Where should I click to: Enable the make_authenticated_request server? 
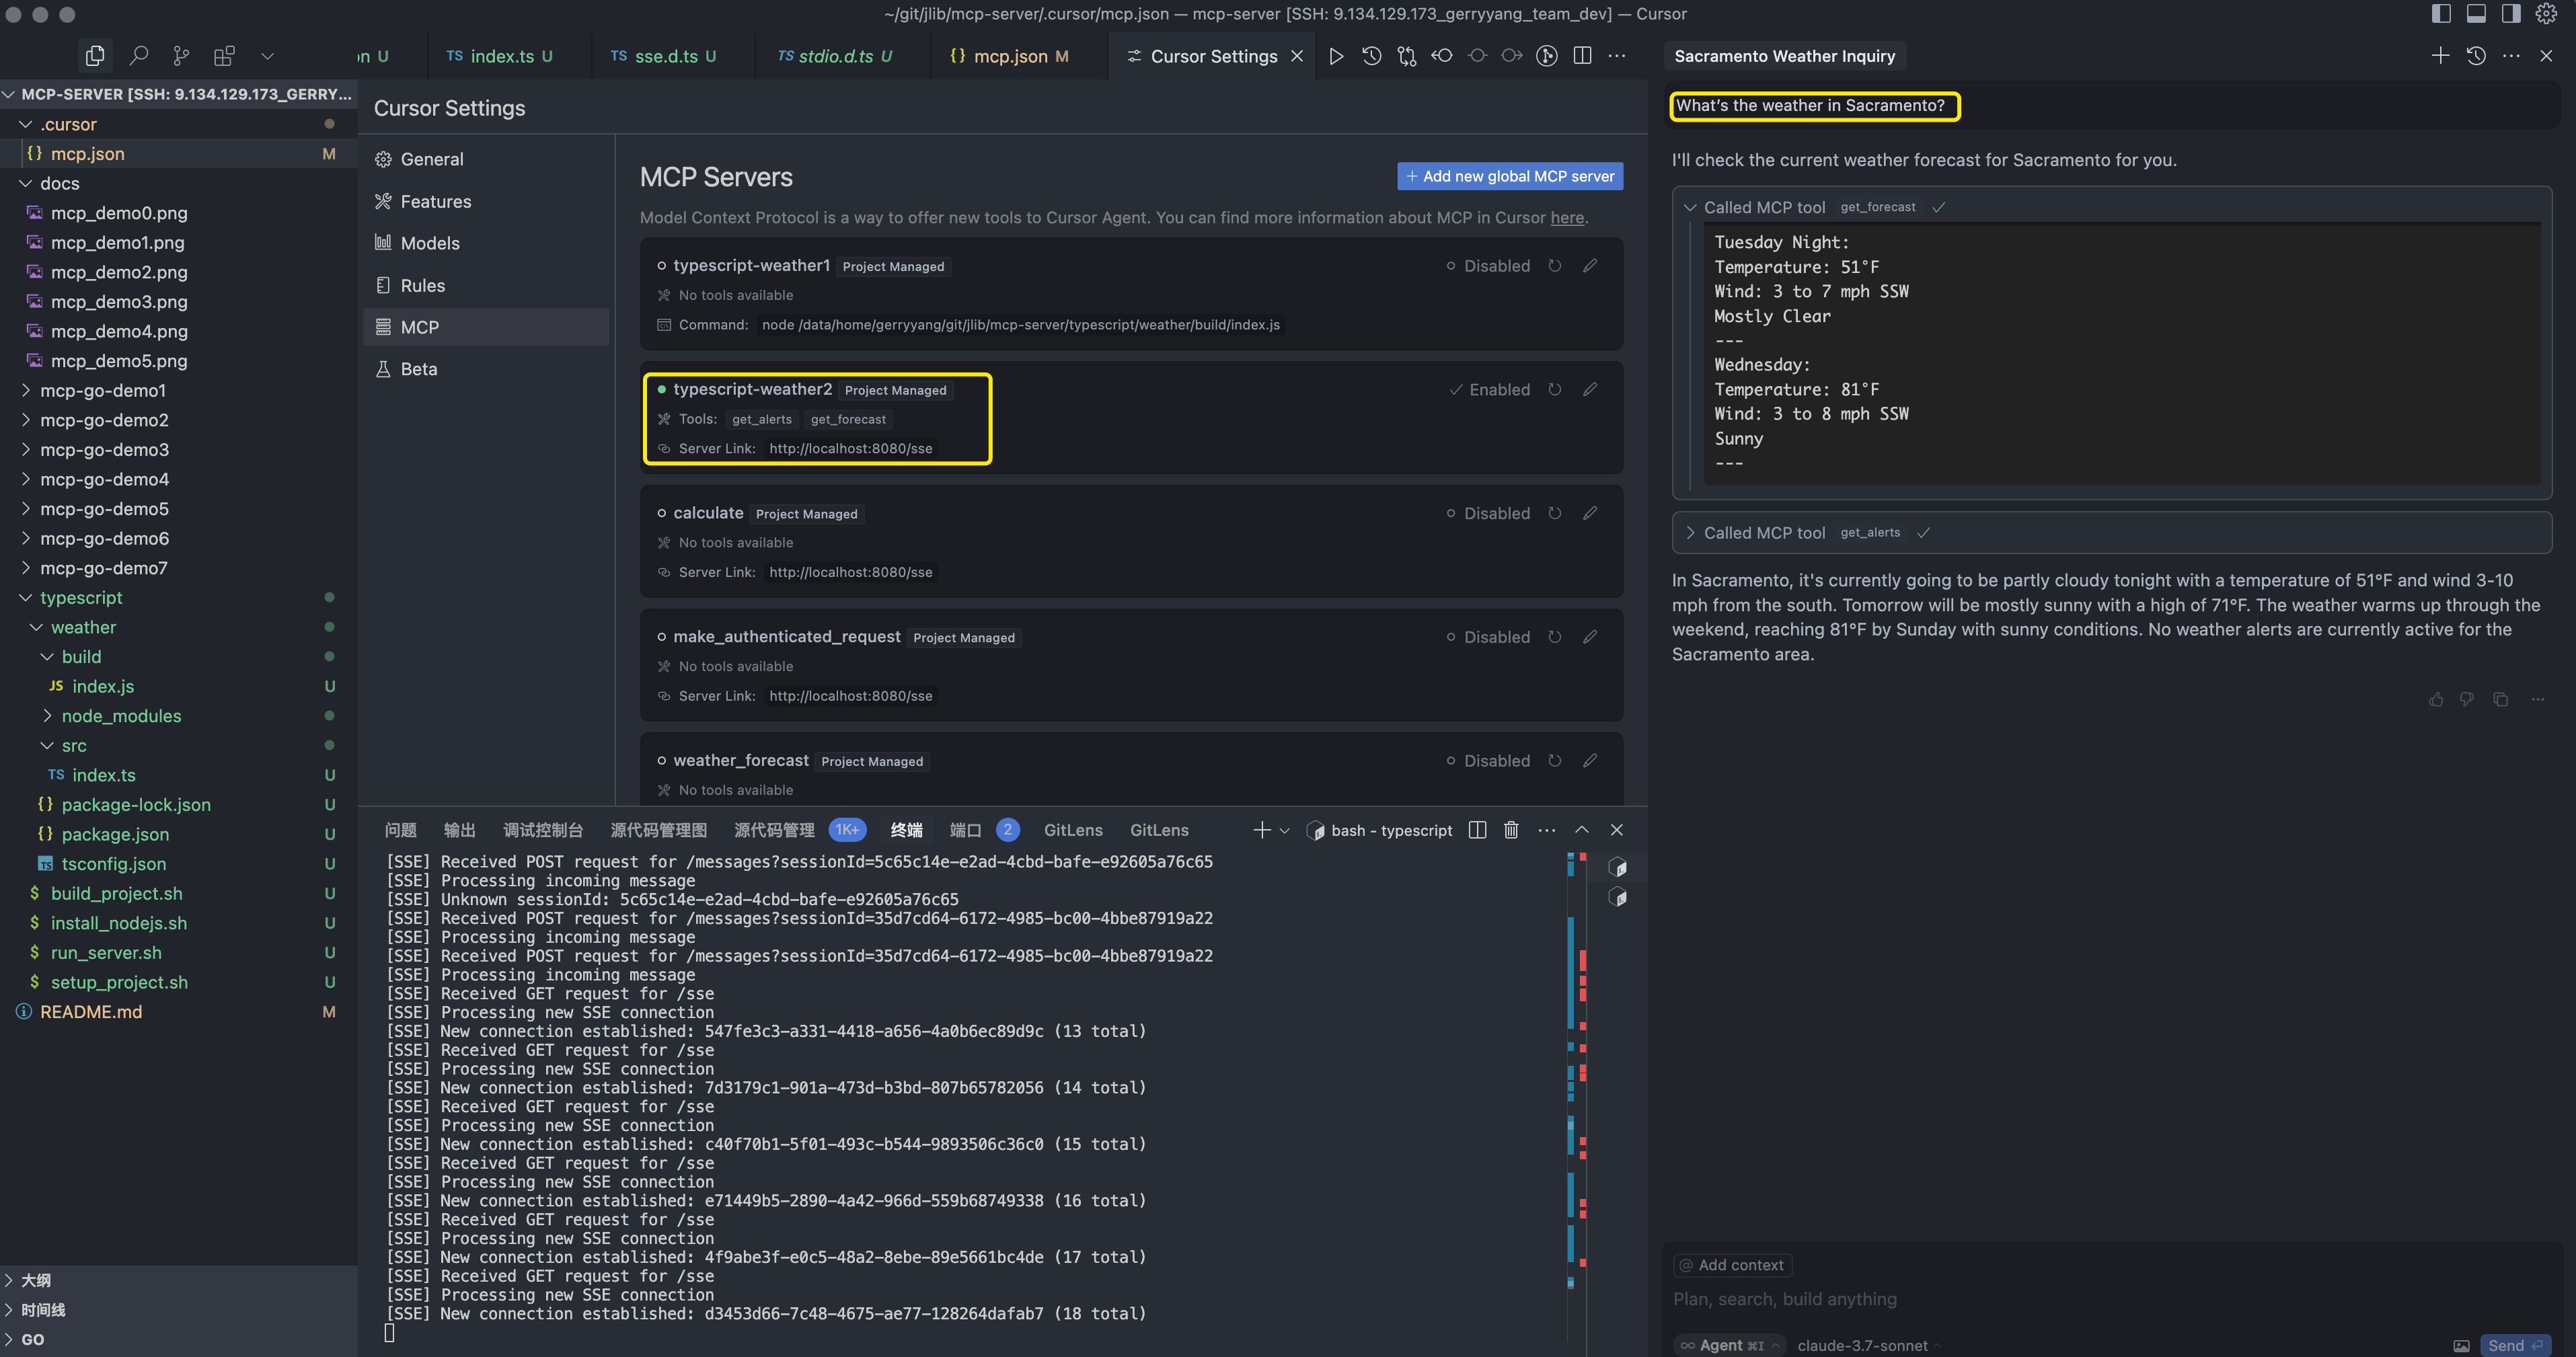(x=1488, y=638)
